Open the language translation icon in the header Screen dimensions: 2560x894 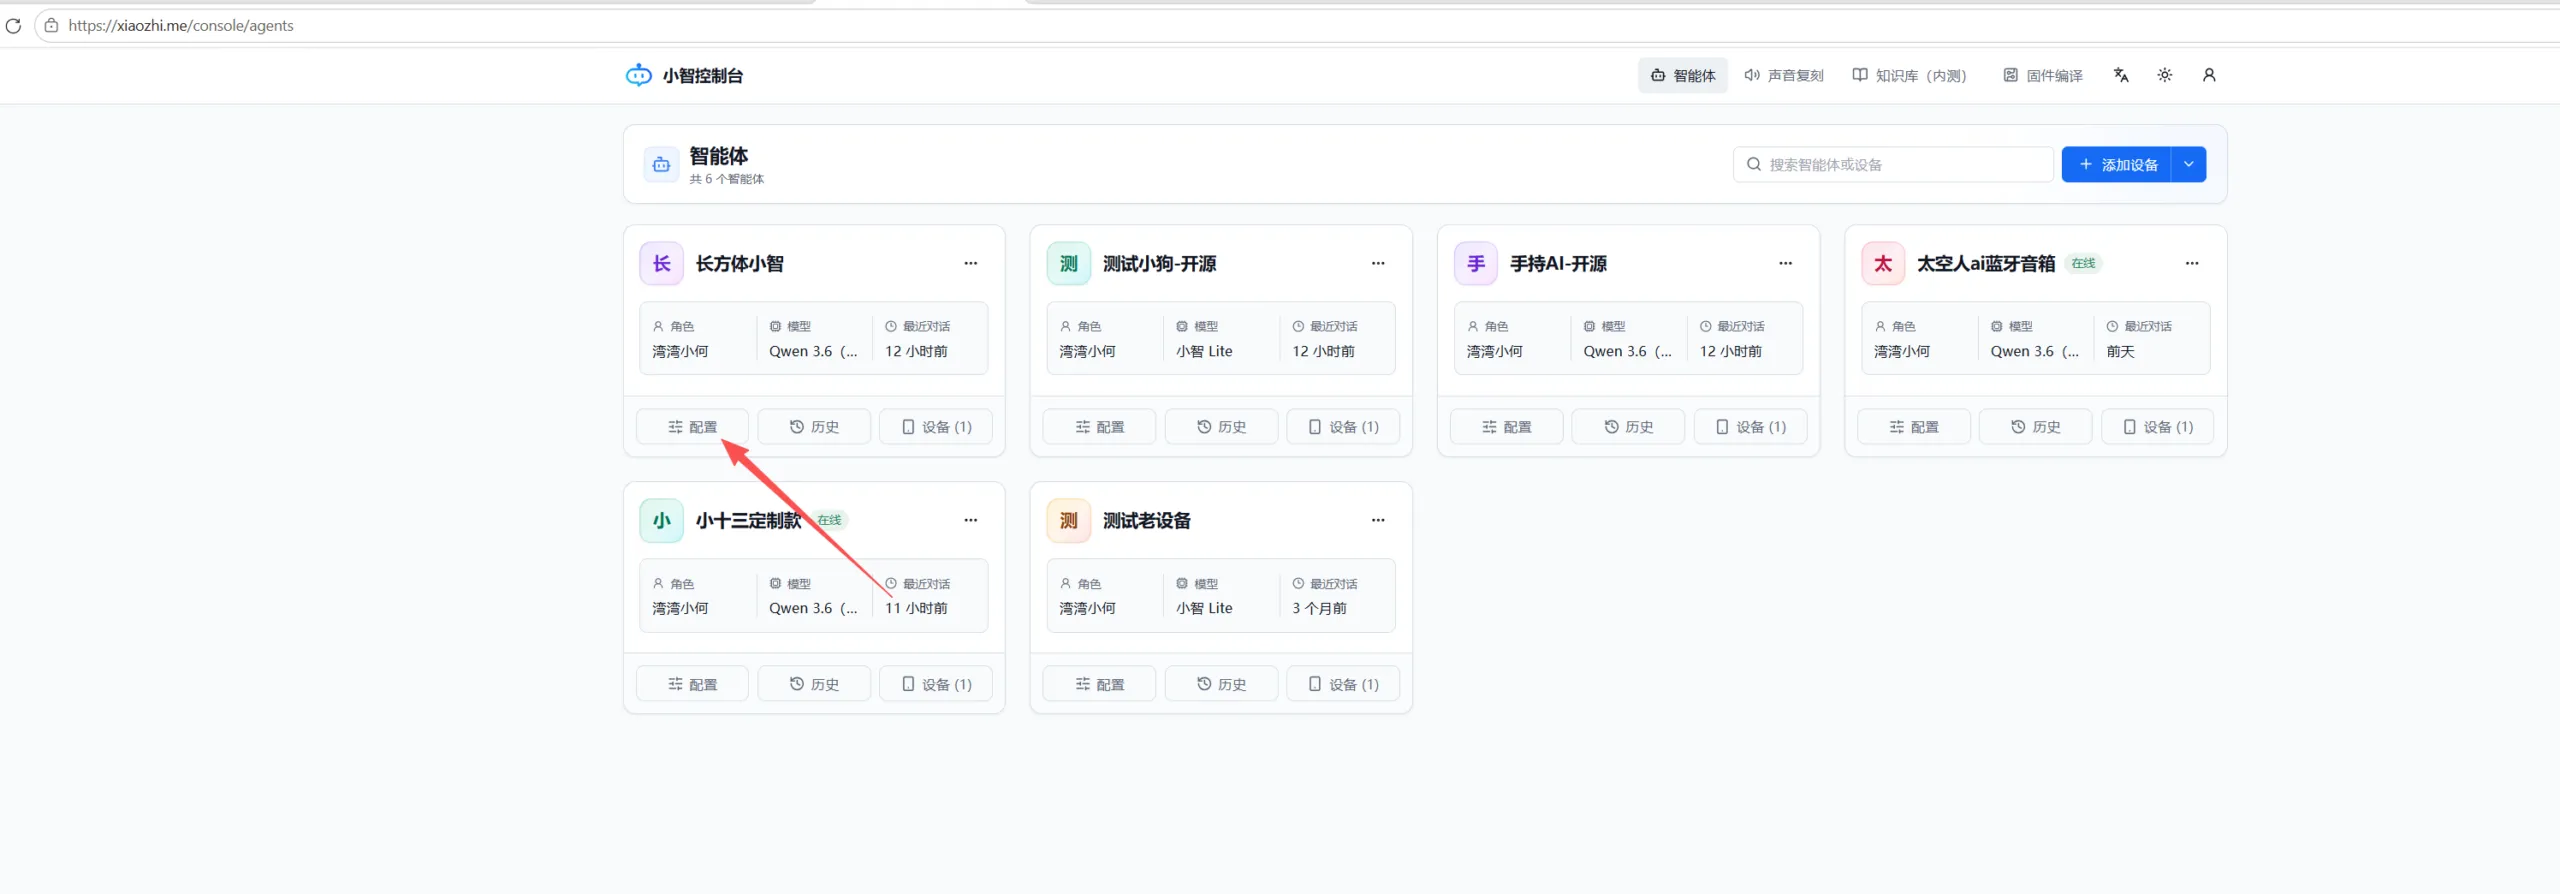(2121, 75)
